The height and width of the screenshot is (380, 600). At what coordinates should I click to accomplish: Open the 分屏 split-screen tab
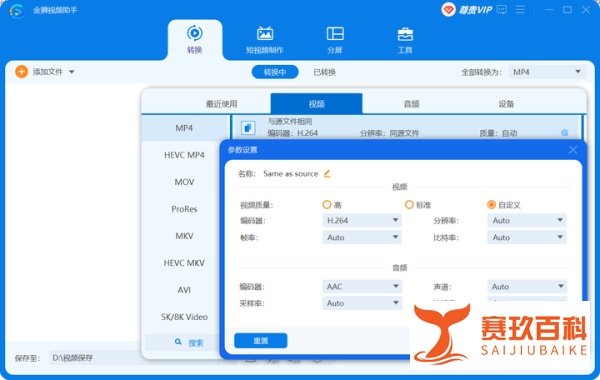(335, 40)
